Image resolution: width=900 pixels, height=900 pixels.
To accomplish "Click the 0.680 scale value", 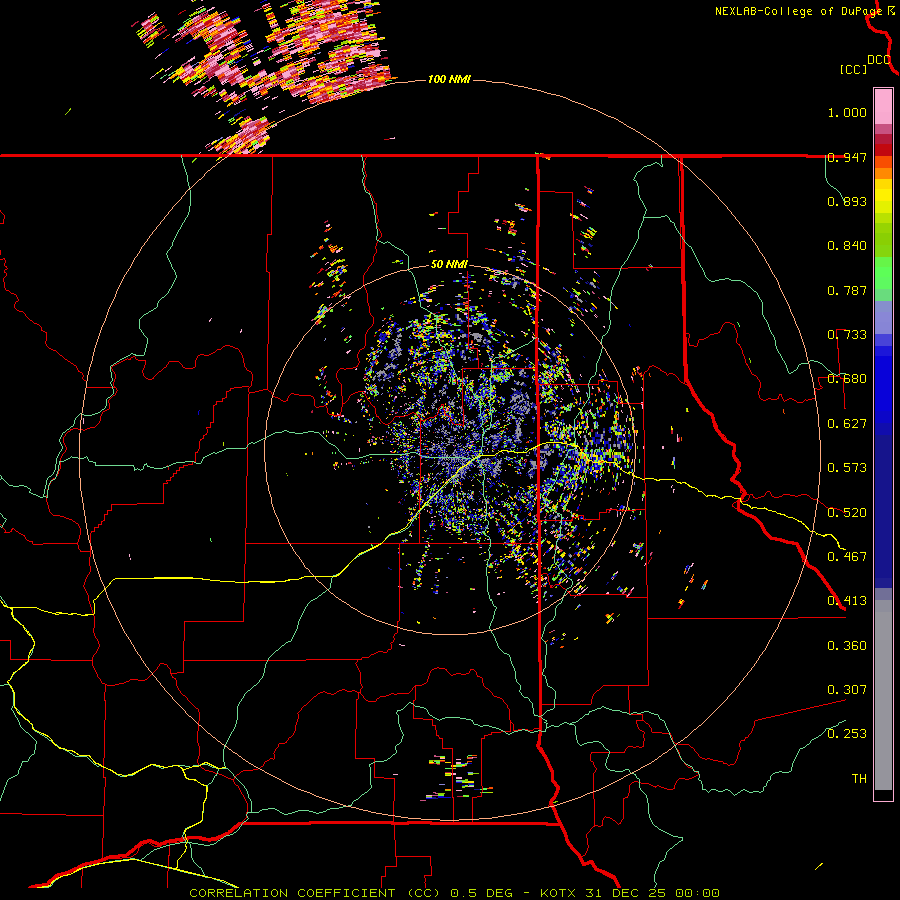I will [x=847, y=379].
